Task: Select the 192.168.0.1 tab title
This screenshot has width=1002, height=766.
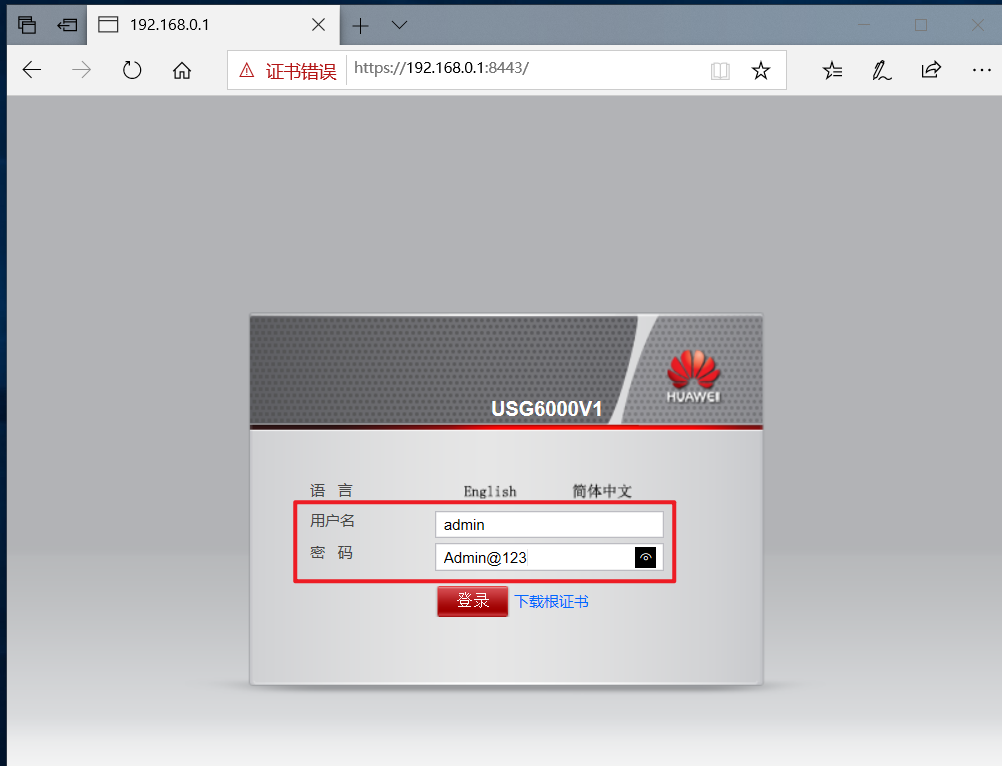Action: tap(169, 25)
